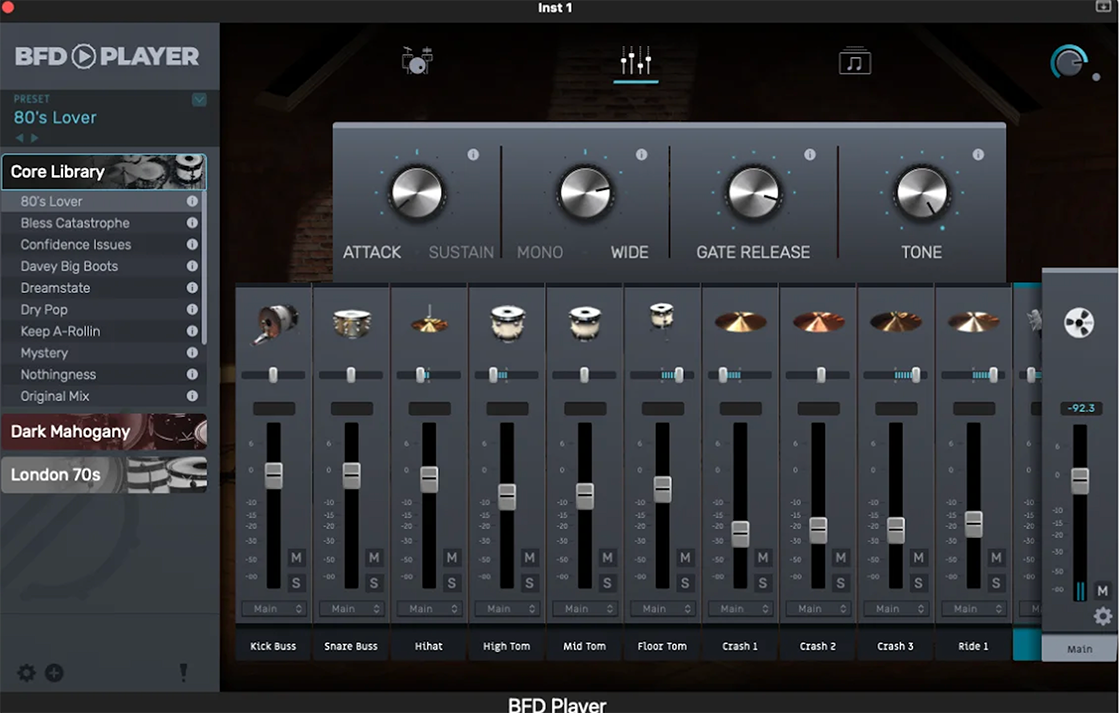Select the Crash 1 cymbal icon

click(740, 321)
